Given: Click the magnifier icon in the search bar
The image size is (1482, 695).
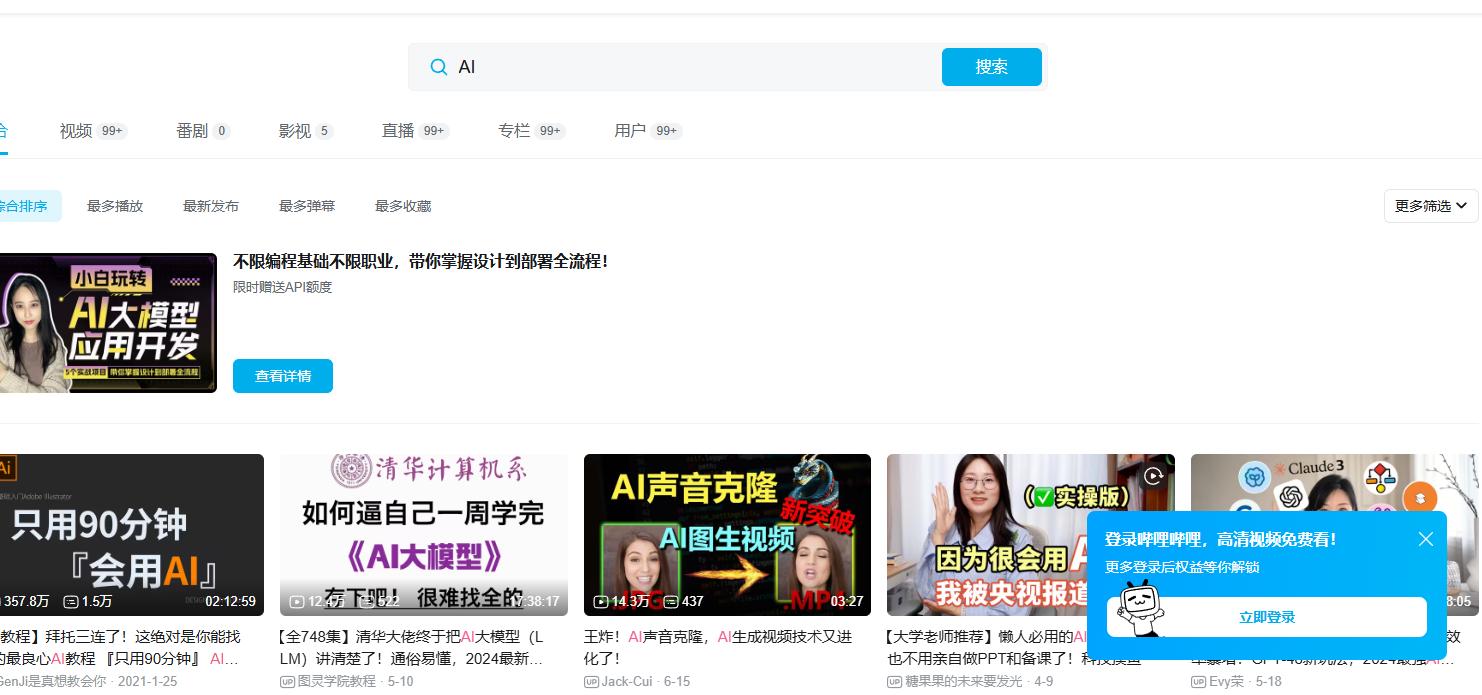Looking at the screenshot, I should [x=439, y=66].
